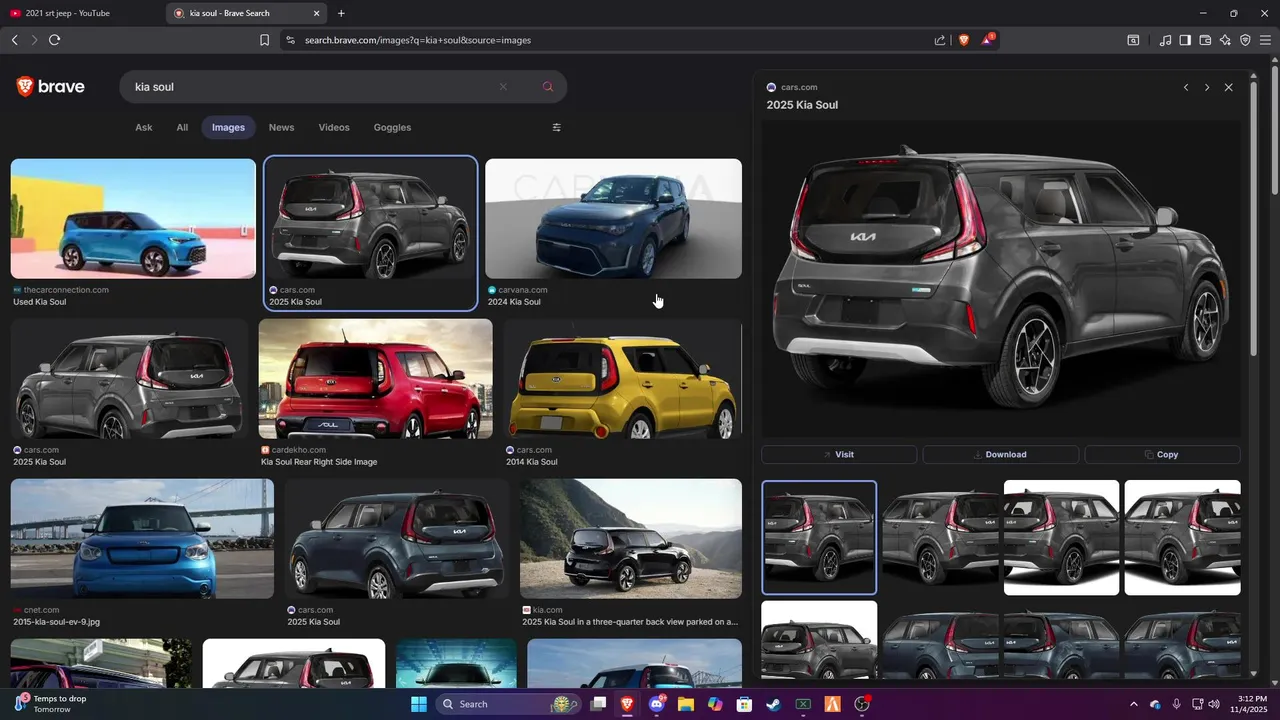The width and height of the screenshot is (1280, 720).
Task: Reload the Brave Search page
Action: 54,40
